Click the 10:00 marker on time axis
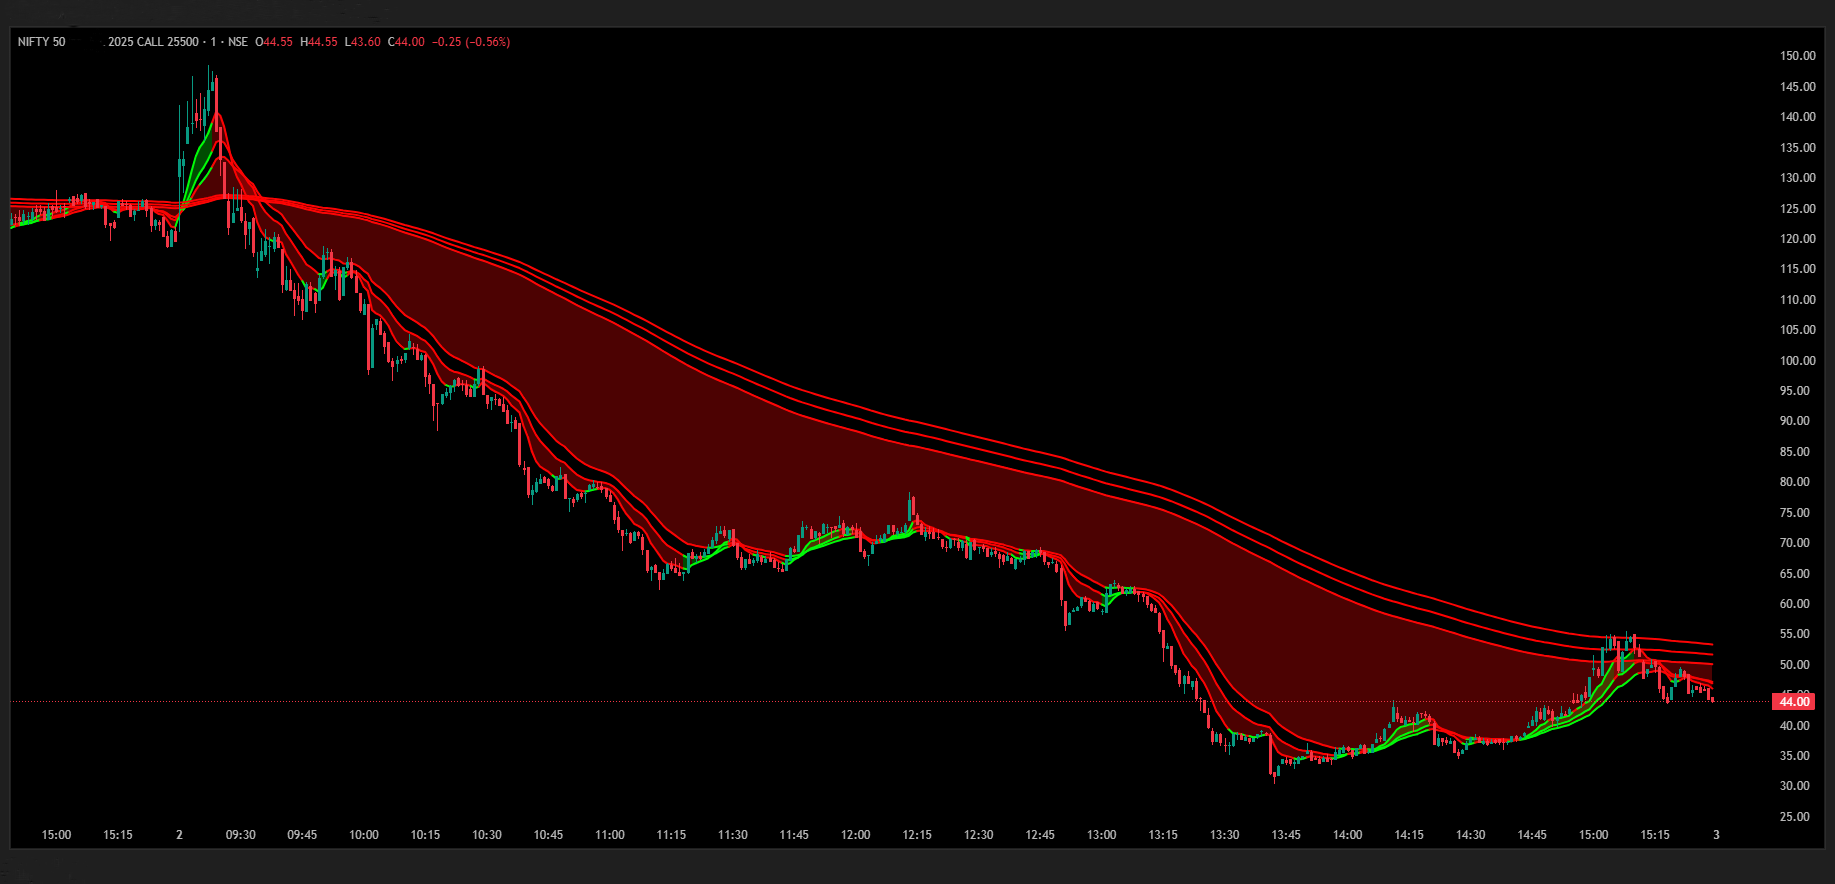This screenshot has height=884, width=1835. [x=364, y=835]
